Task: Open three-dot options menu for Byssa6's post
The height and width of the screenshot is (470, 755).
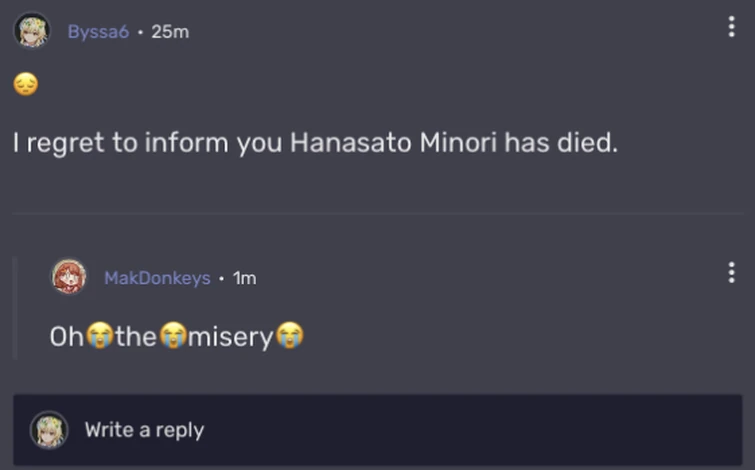Action: (x=732, y=27)
